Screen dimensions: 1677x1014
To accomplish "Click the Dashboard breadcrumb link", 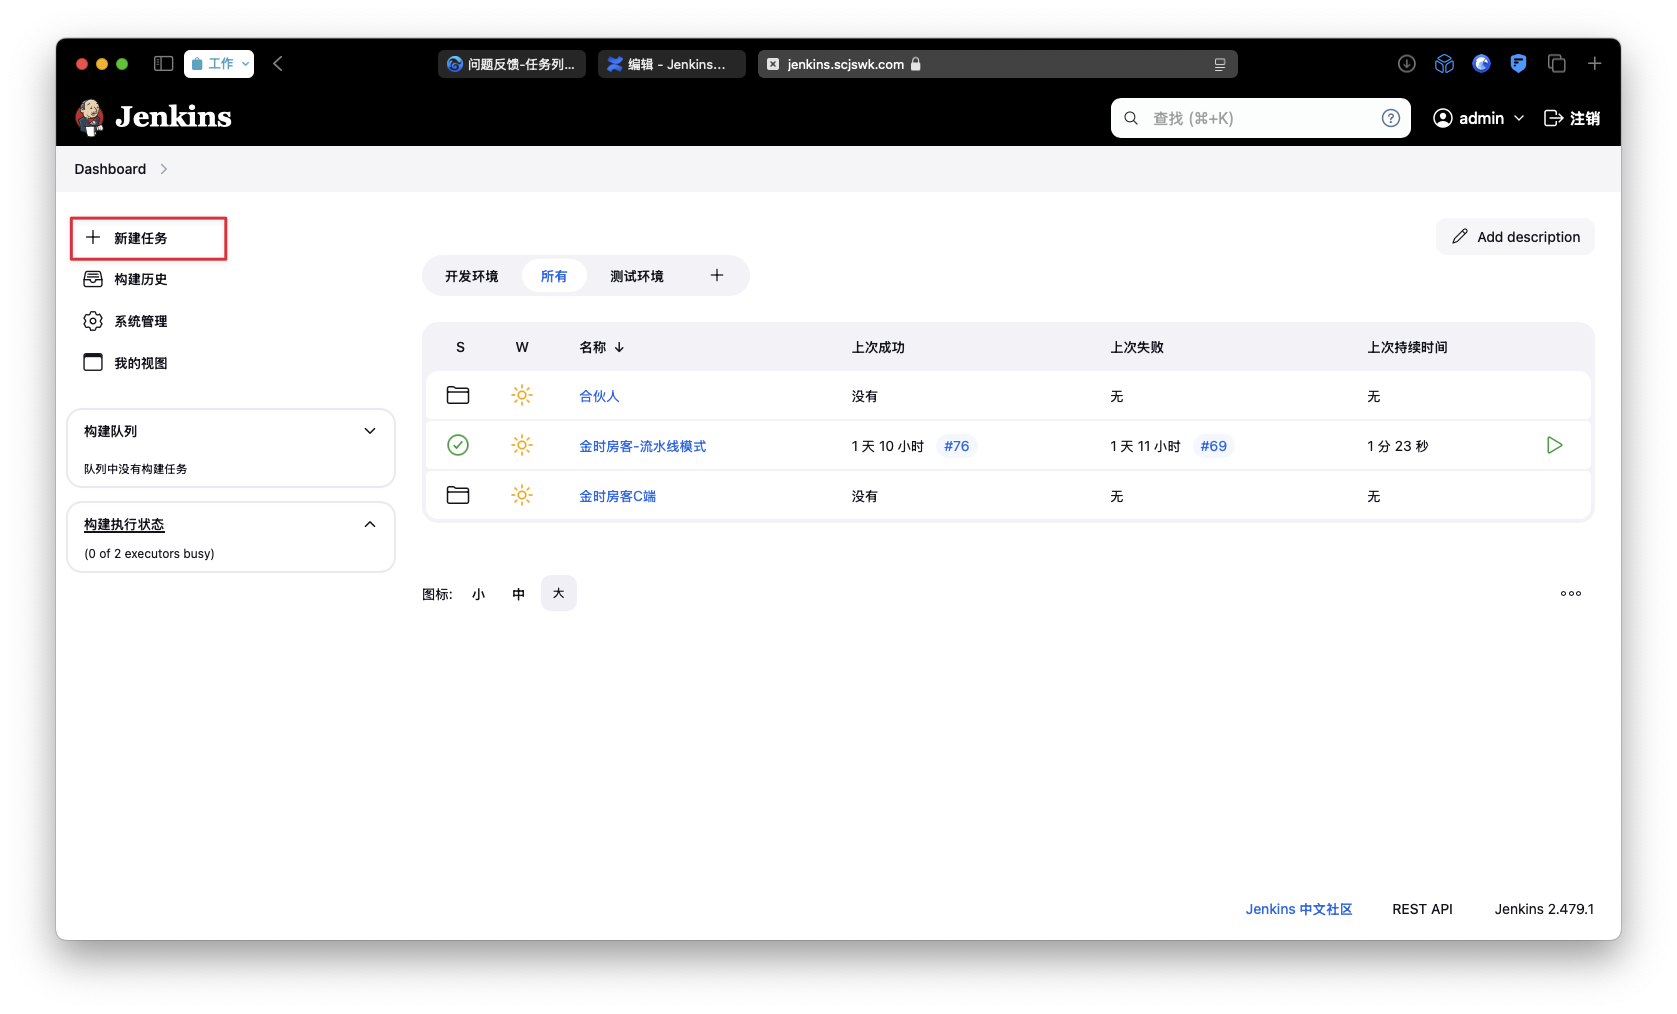I will click(x=110, y=169).
